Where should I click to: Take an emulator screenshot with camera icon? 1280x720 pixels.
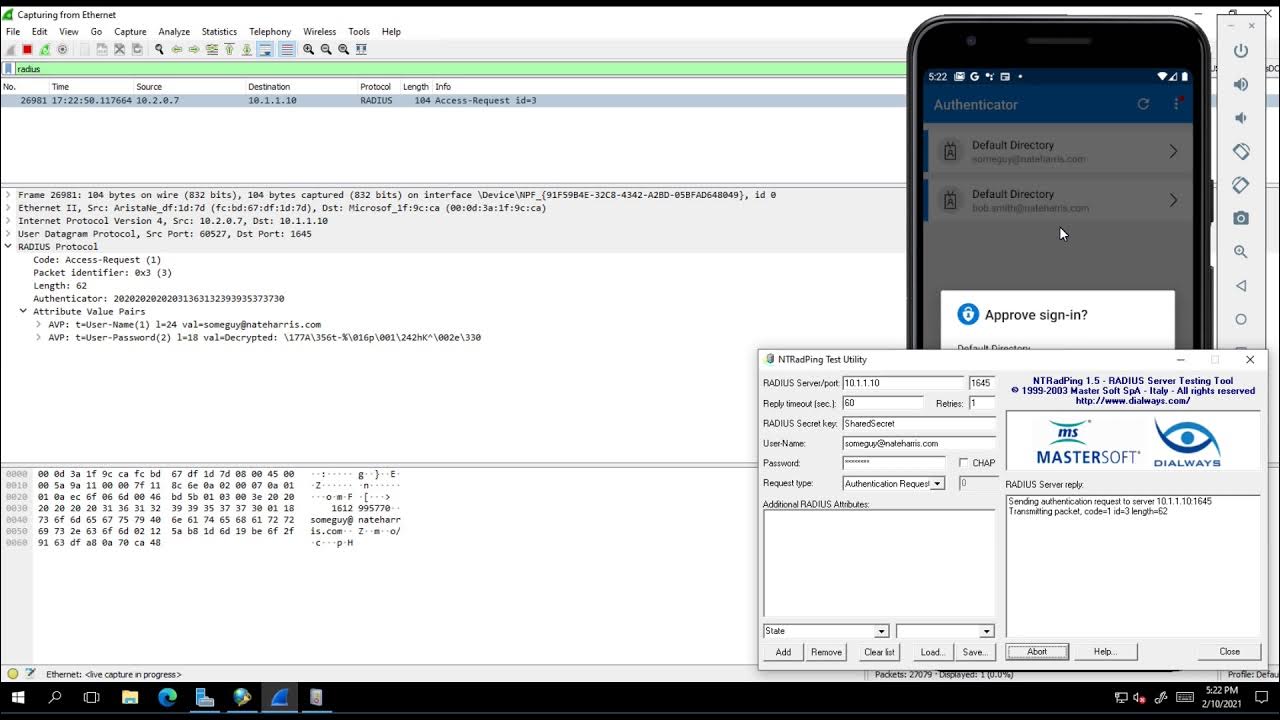point(1241,218)
